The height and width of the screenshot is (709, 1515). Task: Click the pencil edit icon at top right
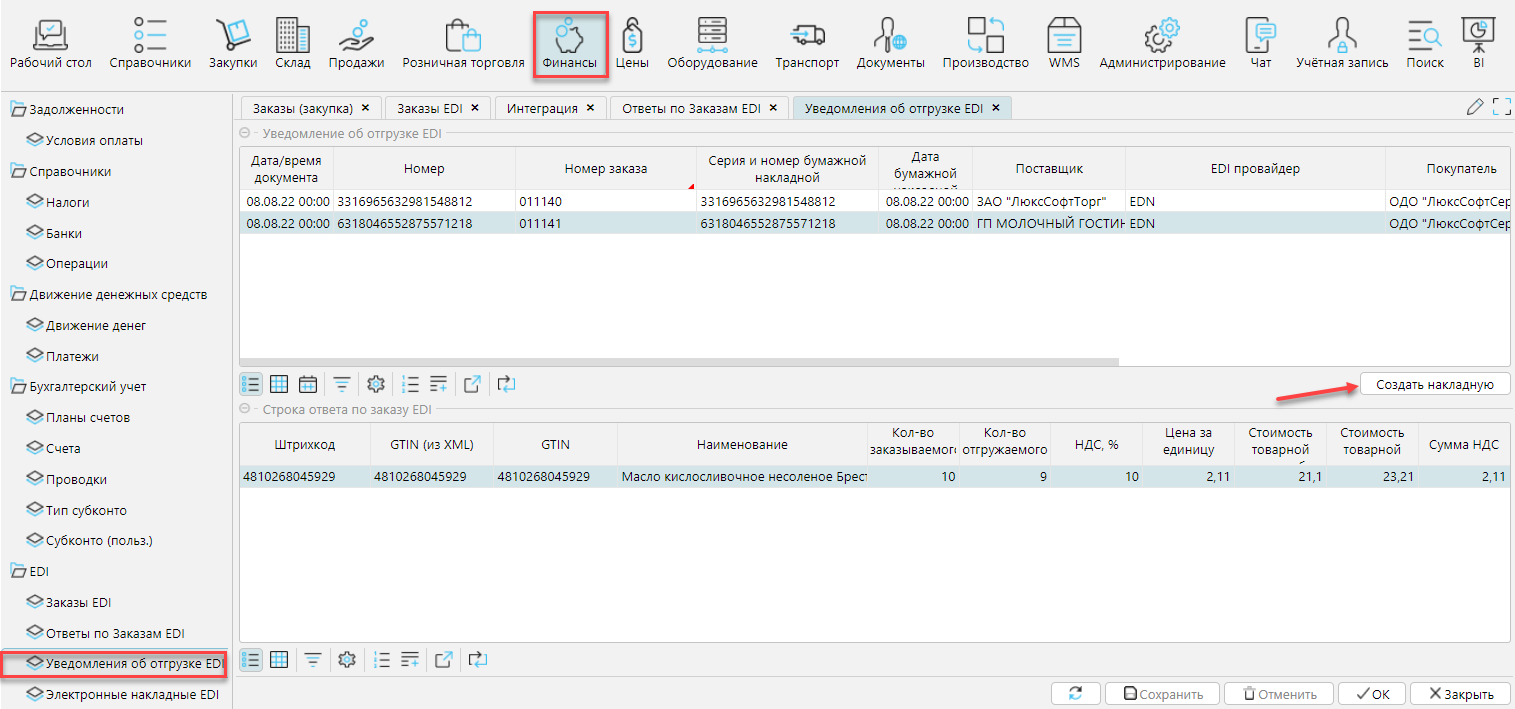(x=1474, y=107)
